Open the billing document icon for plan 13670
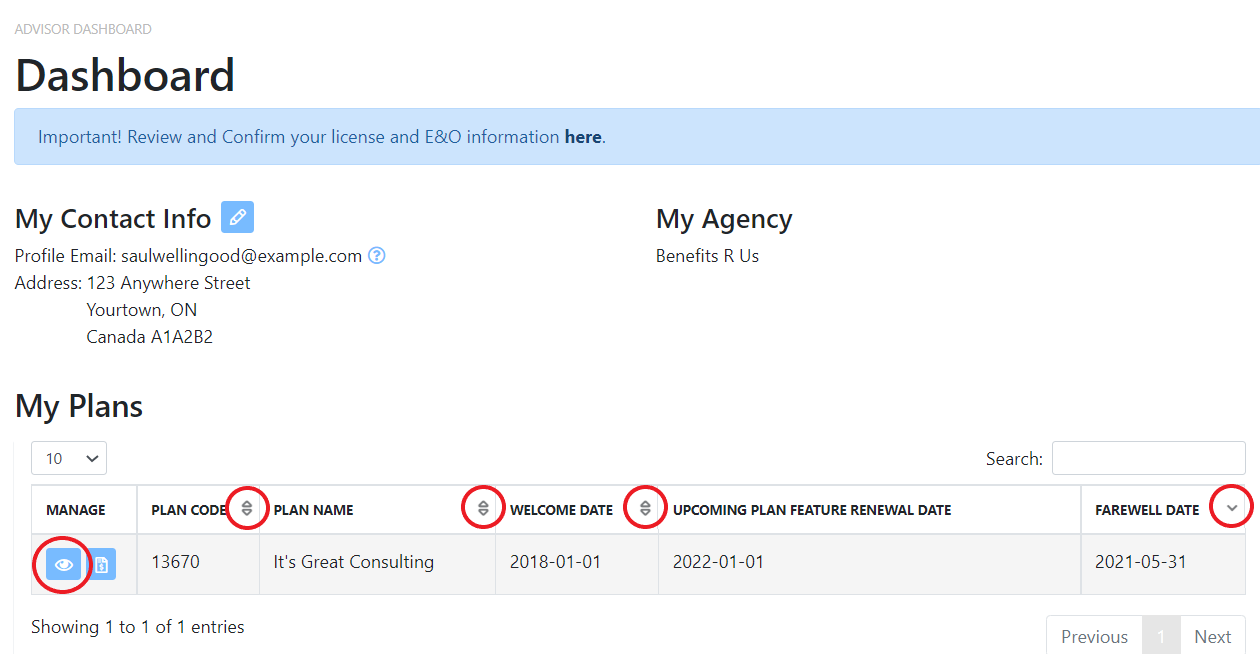 [x=101, y=565]
